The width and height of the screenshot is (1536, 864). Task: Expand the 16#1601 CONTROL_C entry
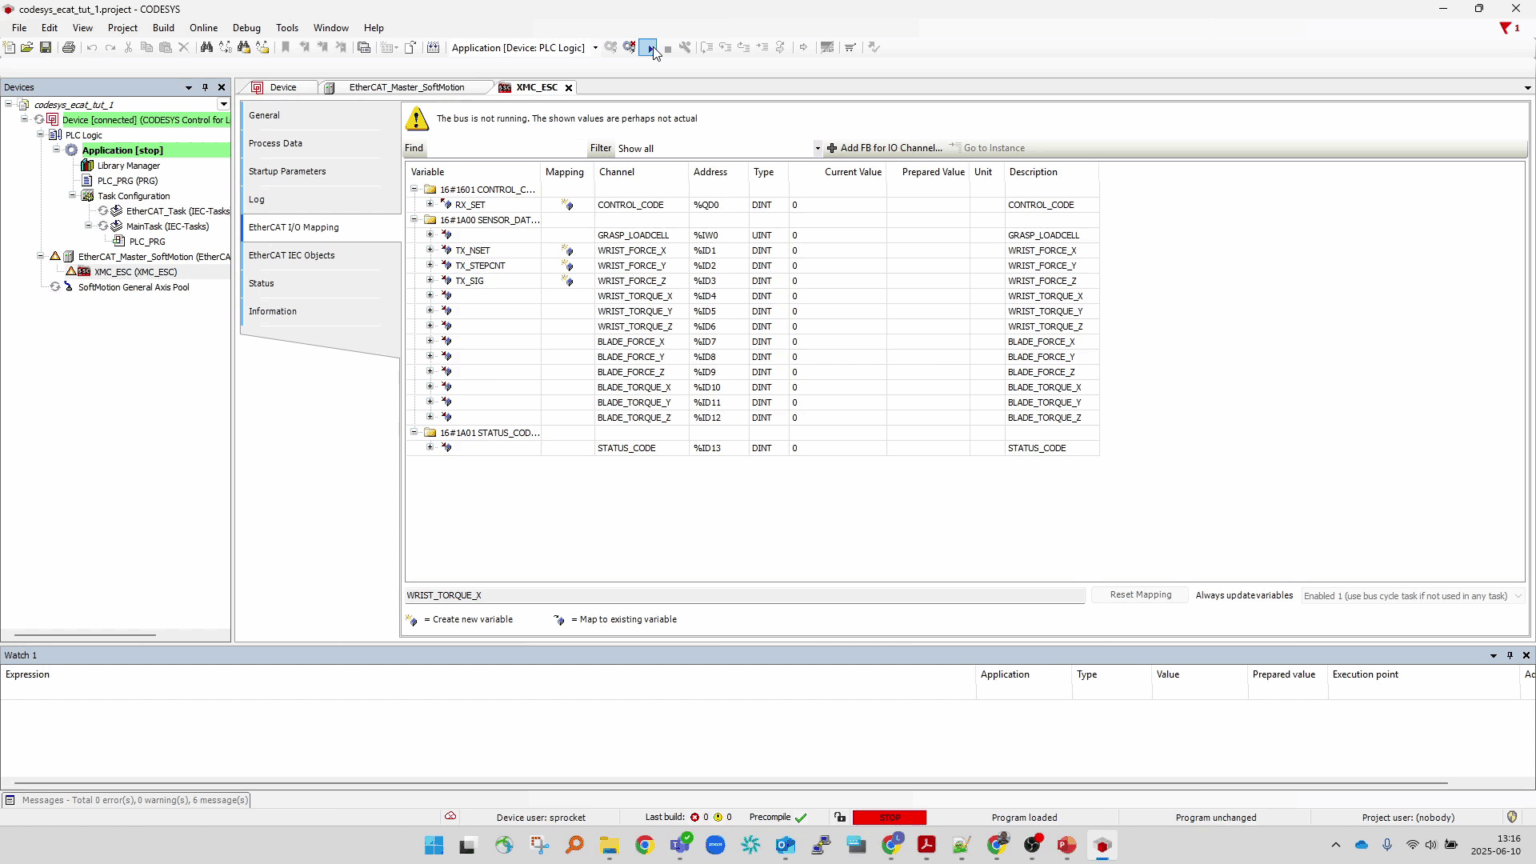pyautogui.click(x=414, y=189)
